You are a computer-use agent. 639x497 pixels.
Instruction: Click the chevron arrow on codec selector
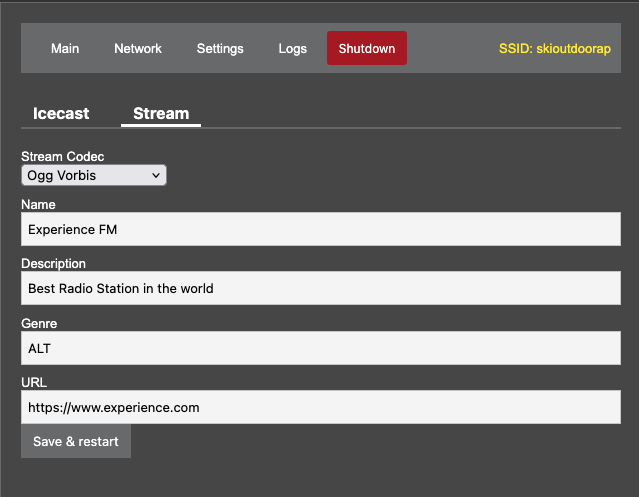coord(155,175)
